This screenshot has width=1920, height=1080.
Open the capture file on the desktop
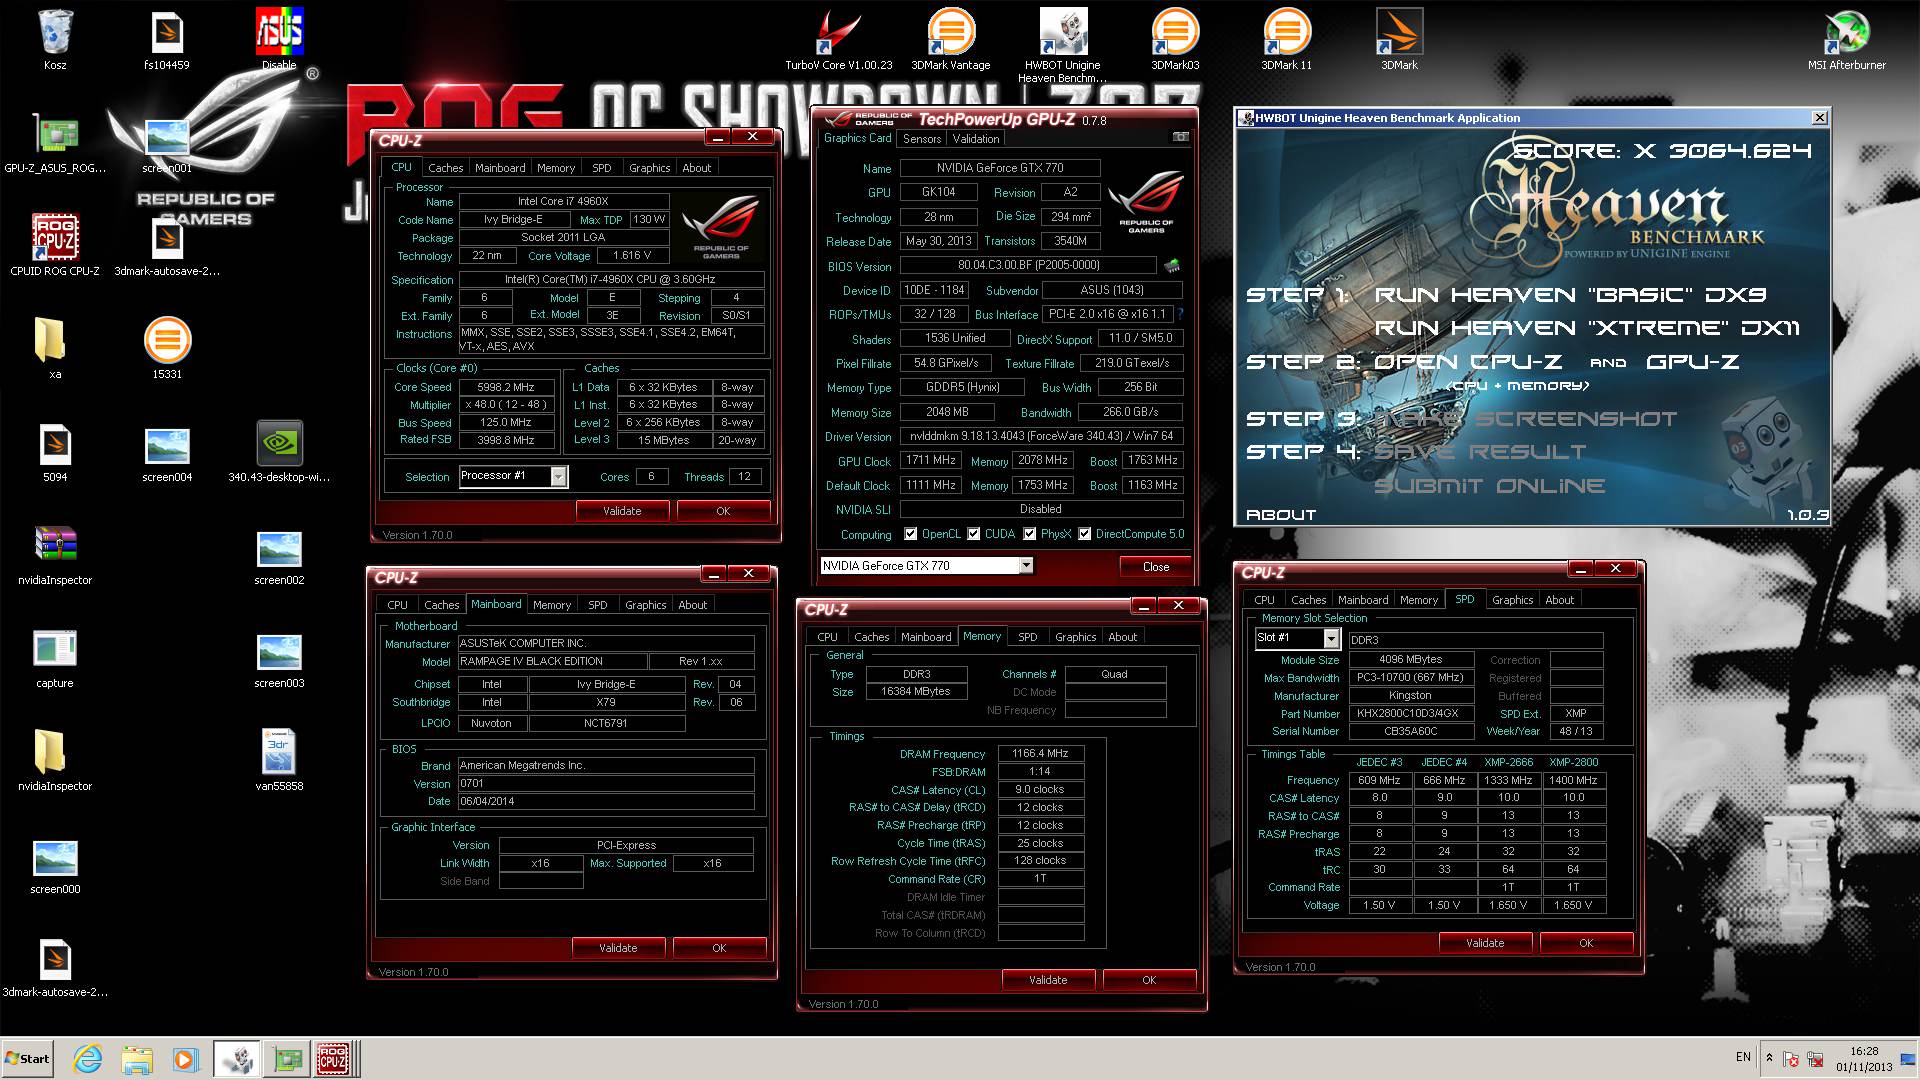coord(55,658)
